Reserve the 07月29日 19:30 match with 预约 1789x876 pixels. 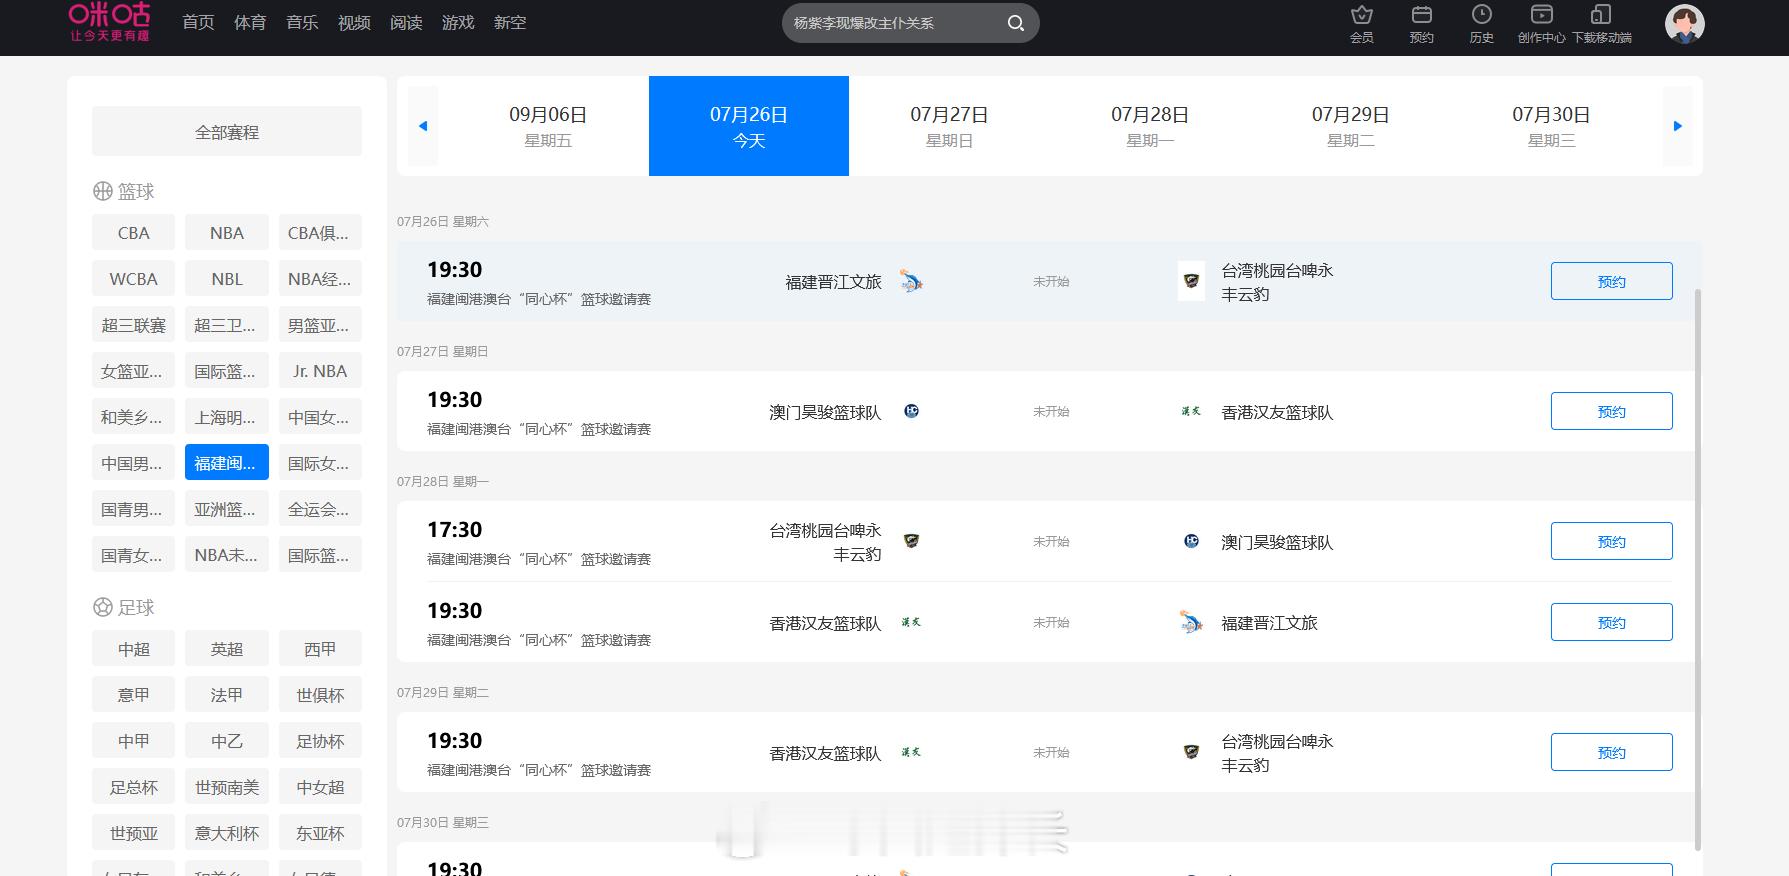[x=1611, y=752]
